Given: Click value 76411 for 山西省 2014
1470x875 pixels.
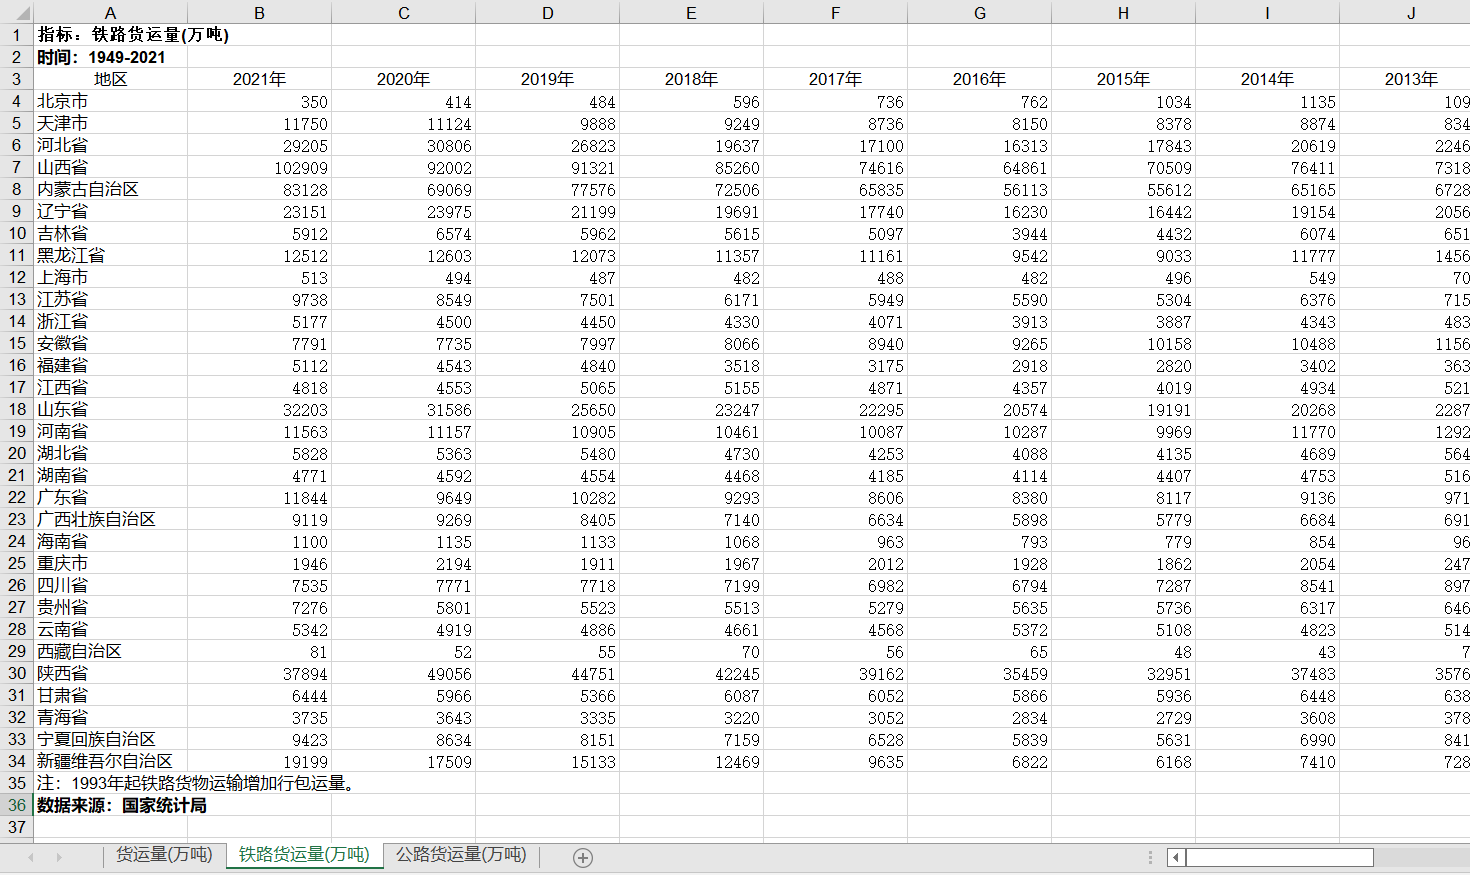Looking at the screenshot, I should pos(1267,167).
